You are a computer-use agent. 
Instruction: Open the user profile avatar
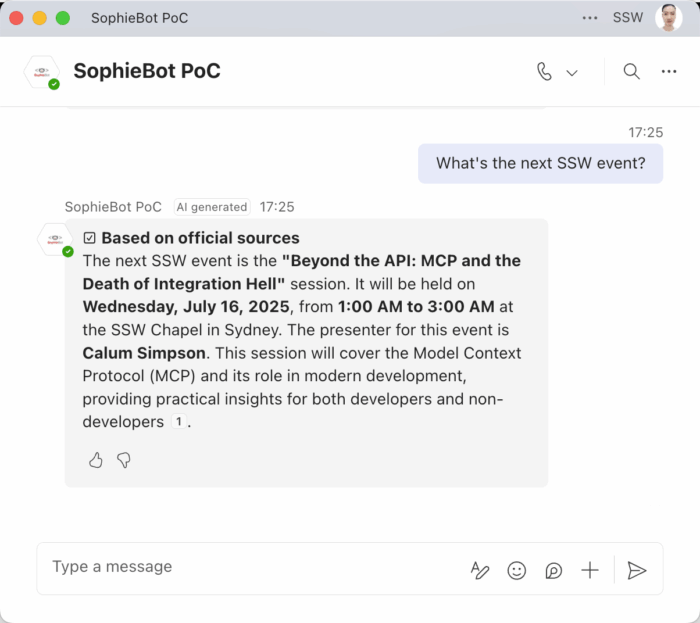coord(668,18)
